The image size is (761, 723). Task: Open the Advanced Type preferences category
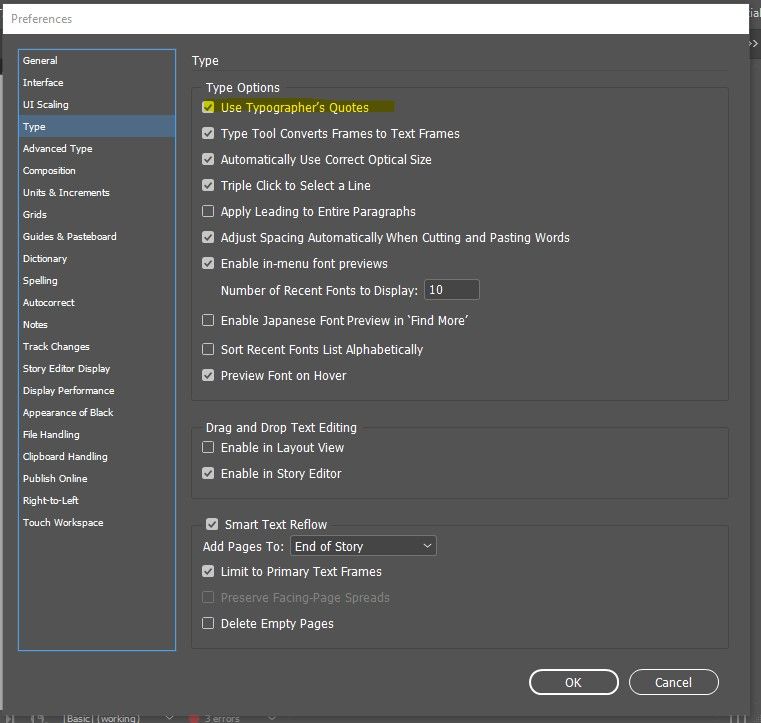tap(58, 149)
